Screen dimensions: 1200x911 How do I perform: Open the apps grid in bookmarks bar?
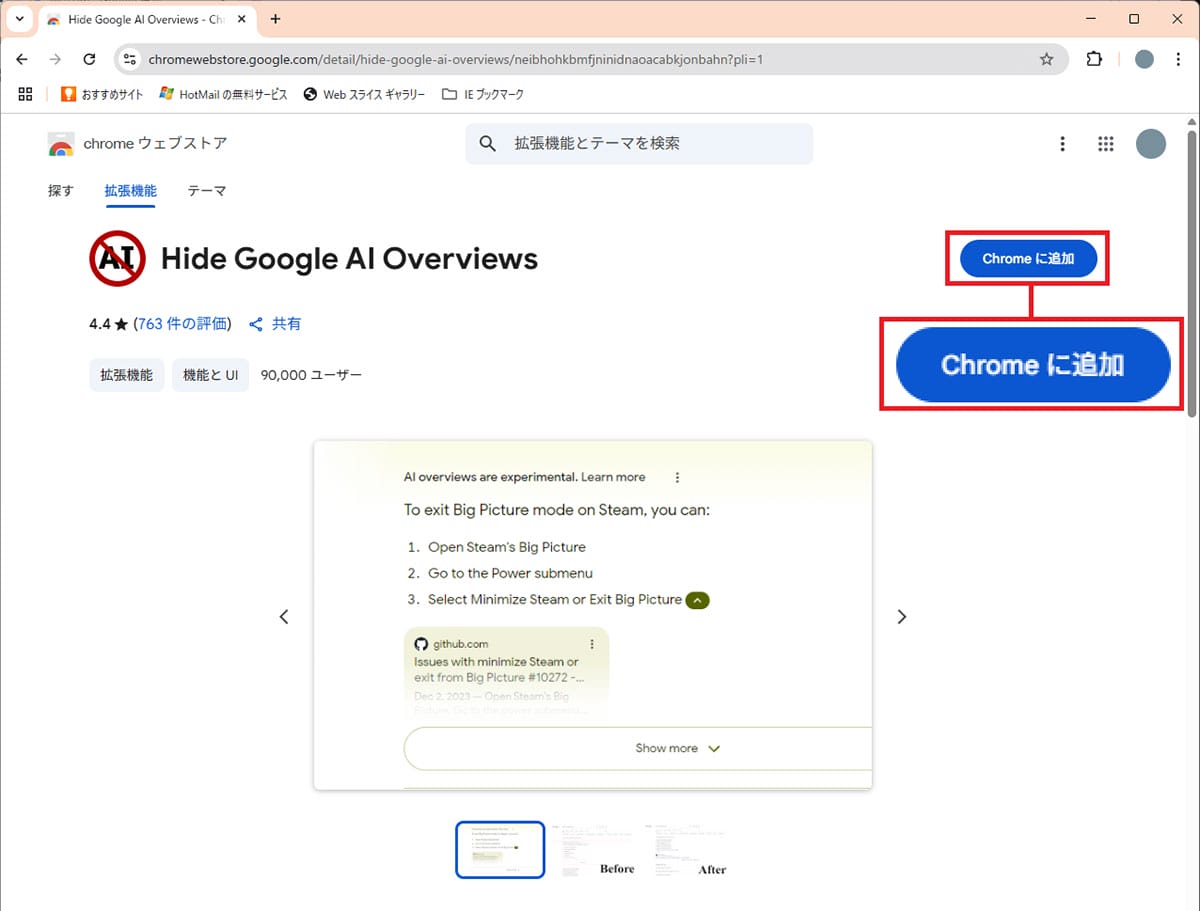pos(25,94)
